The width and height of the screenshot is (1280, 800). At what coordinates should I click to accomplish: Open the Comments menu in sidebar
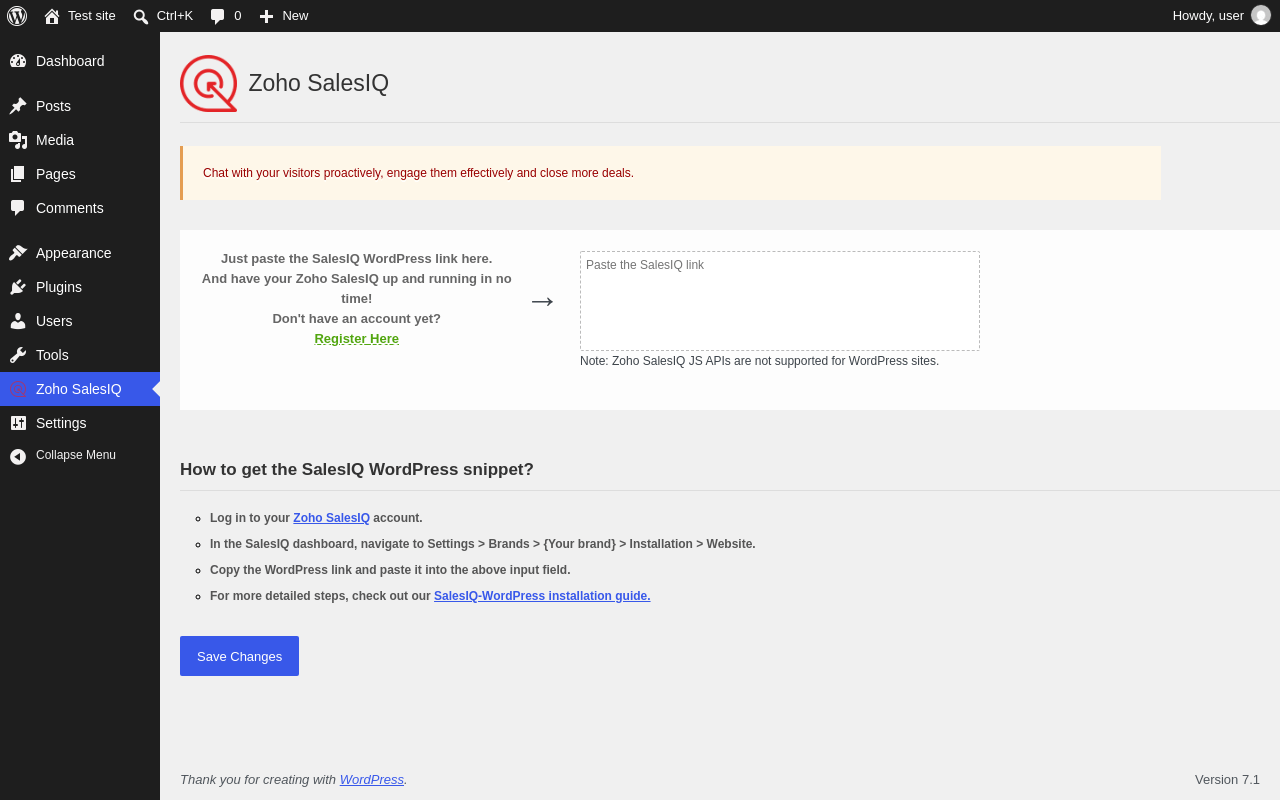pyautogui.click(x=80, y=208)
